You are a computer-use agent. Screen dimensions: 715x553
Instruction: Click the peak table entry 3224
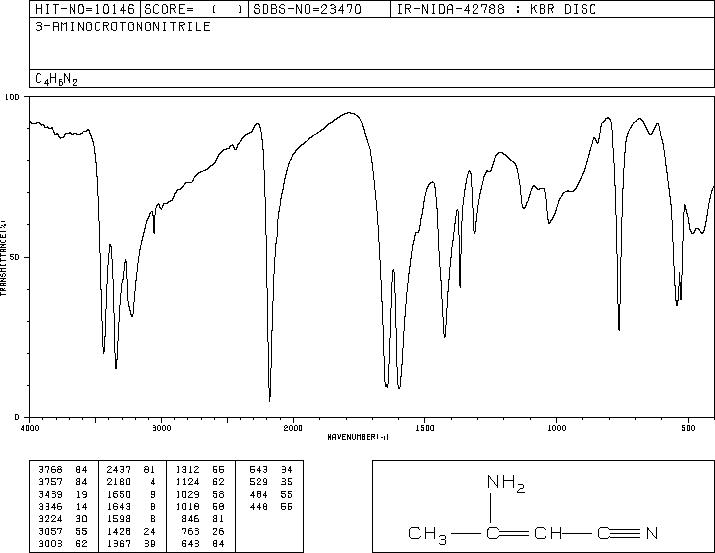[x=50, y=519]
